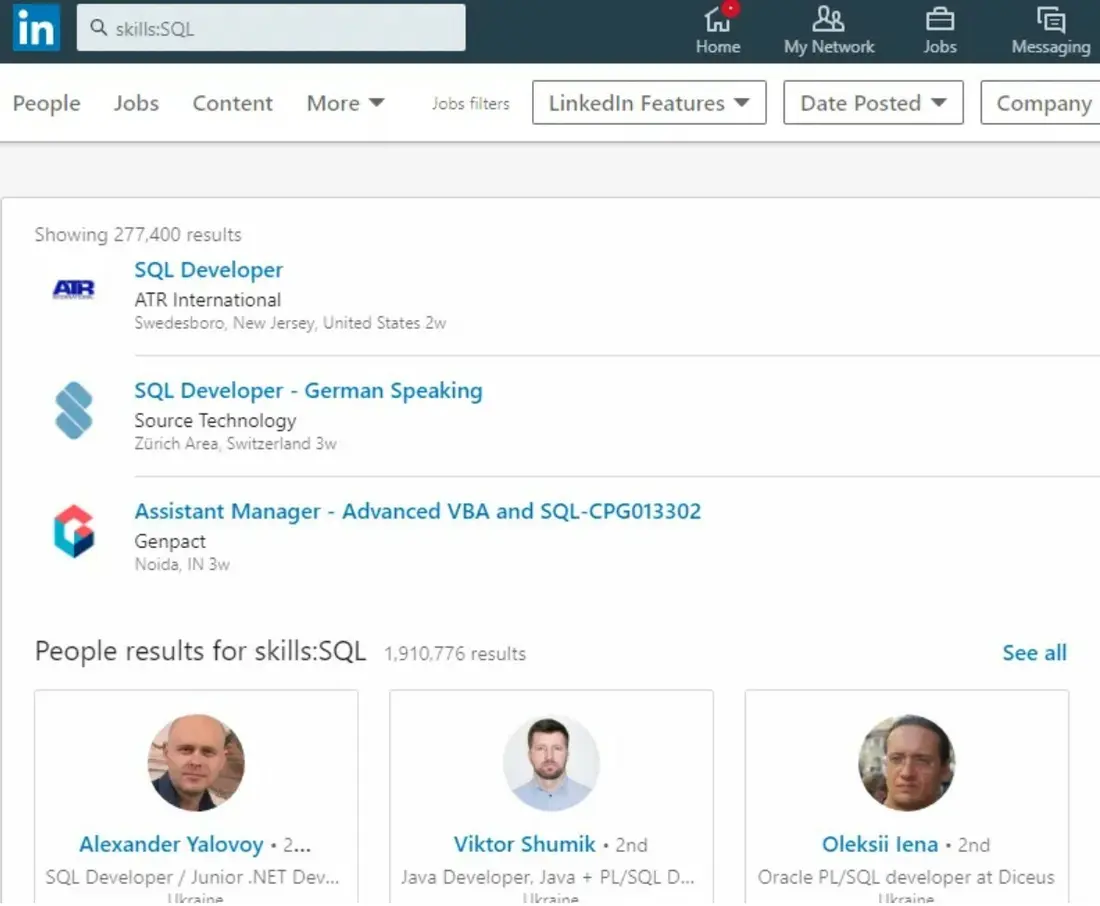Image resolution: width=1100 pixels, height=906 pixels.
Task: Click 'Zürich Area, Switzerland 3w' location text
Action: click(235, 444)
